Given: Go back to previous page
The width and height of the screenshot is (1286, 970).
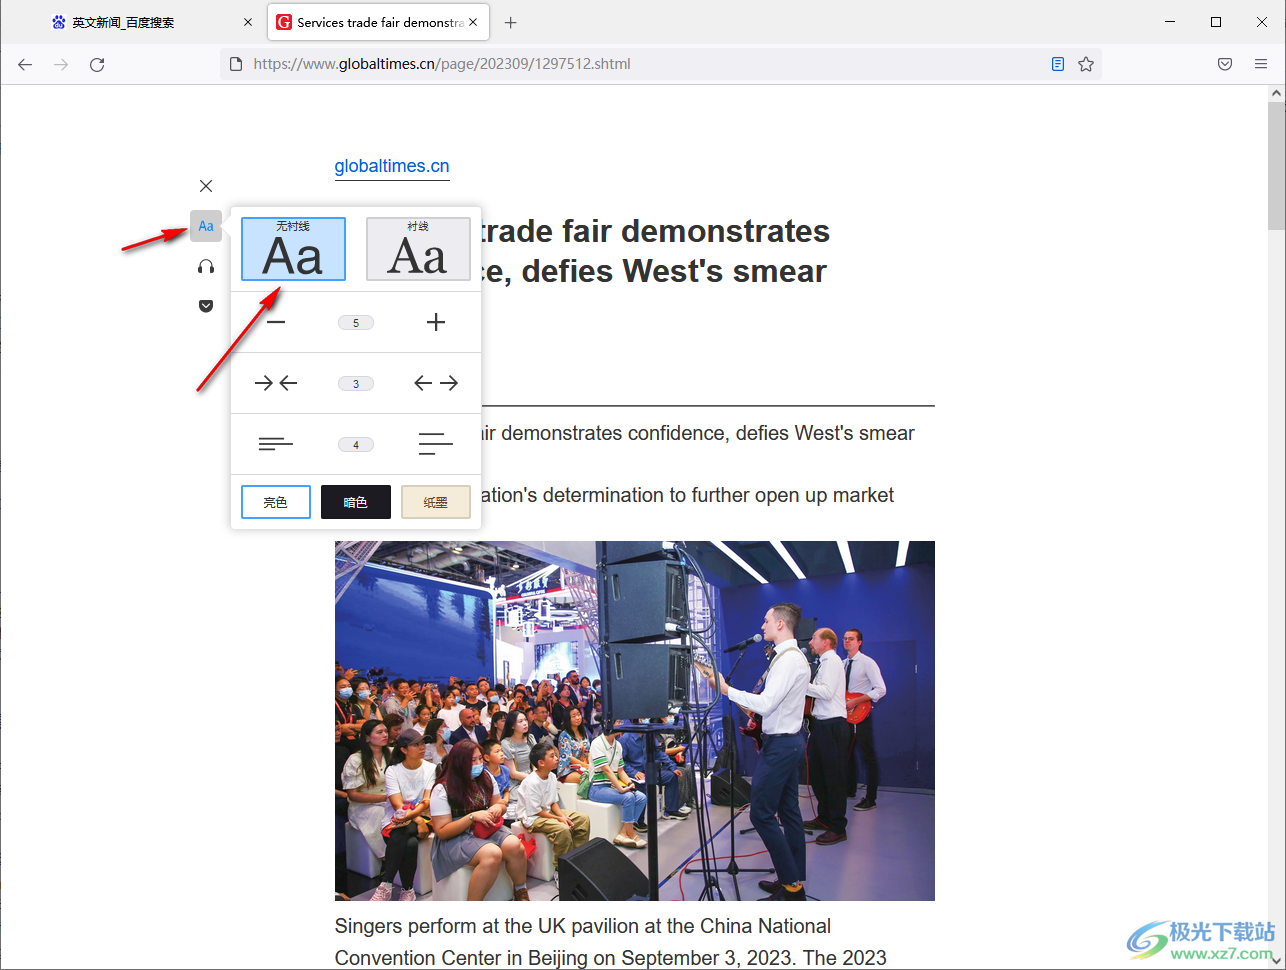Looking at the screenshot, I should pos(25,64).
